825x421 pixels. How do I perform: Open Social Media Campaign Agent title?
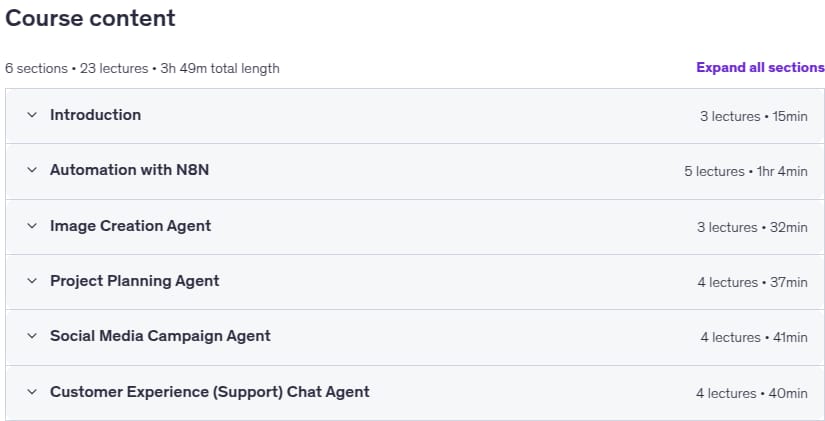(x=160, y=336)
